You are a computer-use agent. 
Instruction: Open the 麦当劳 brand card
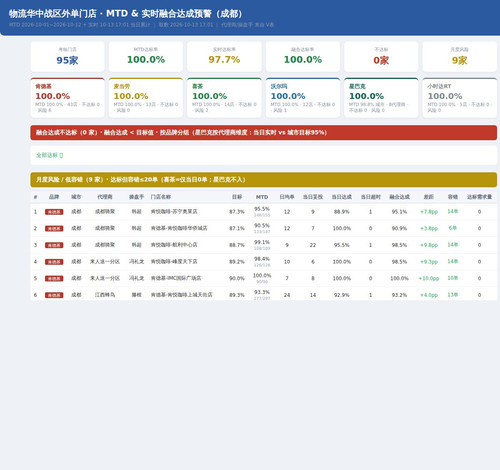pyautogui.click(x=146, y=98)
